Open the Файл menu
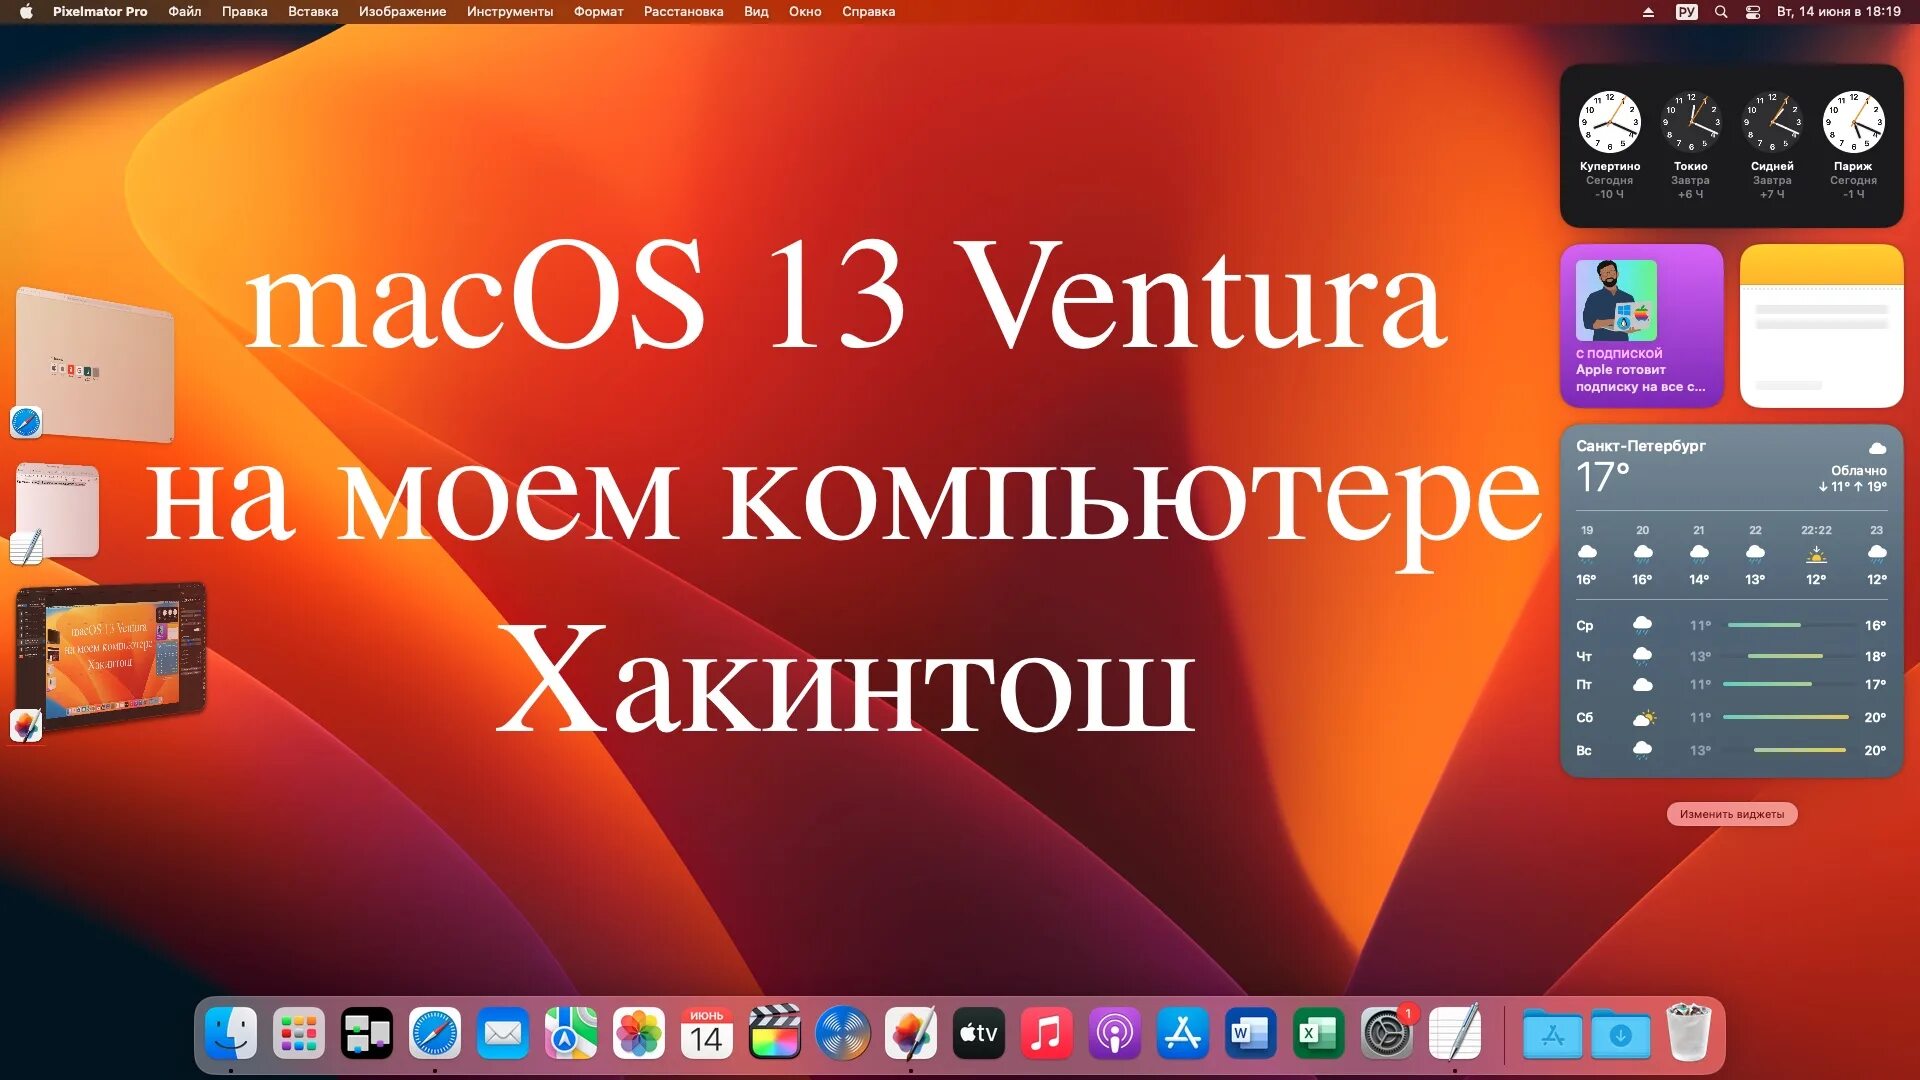Viewport: 1920px width, 1080px height. tap(185, 12)
